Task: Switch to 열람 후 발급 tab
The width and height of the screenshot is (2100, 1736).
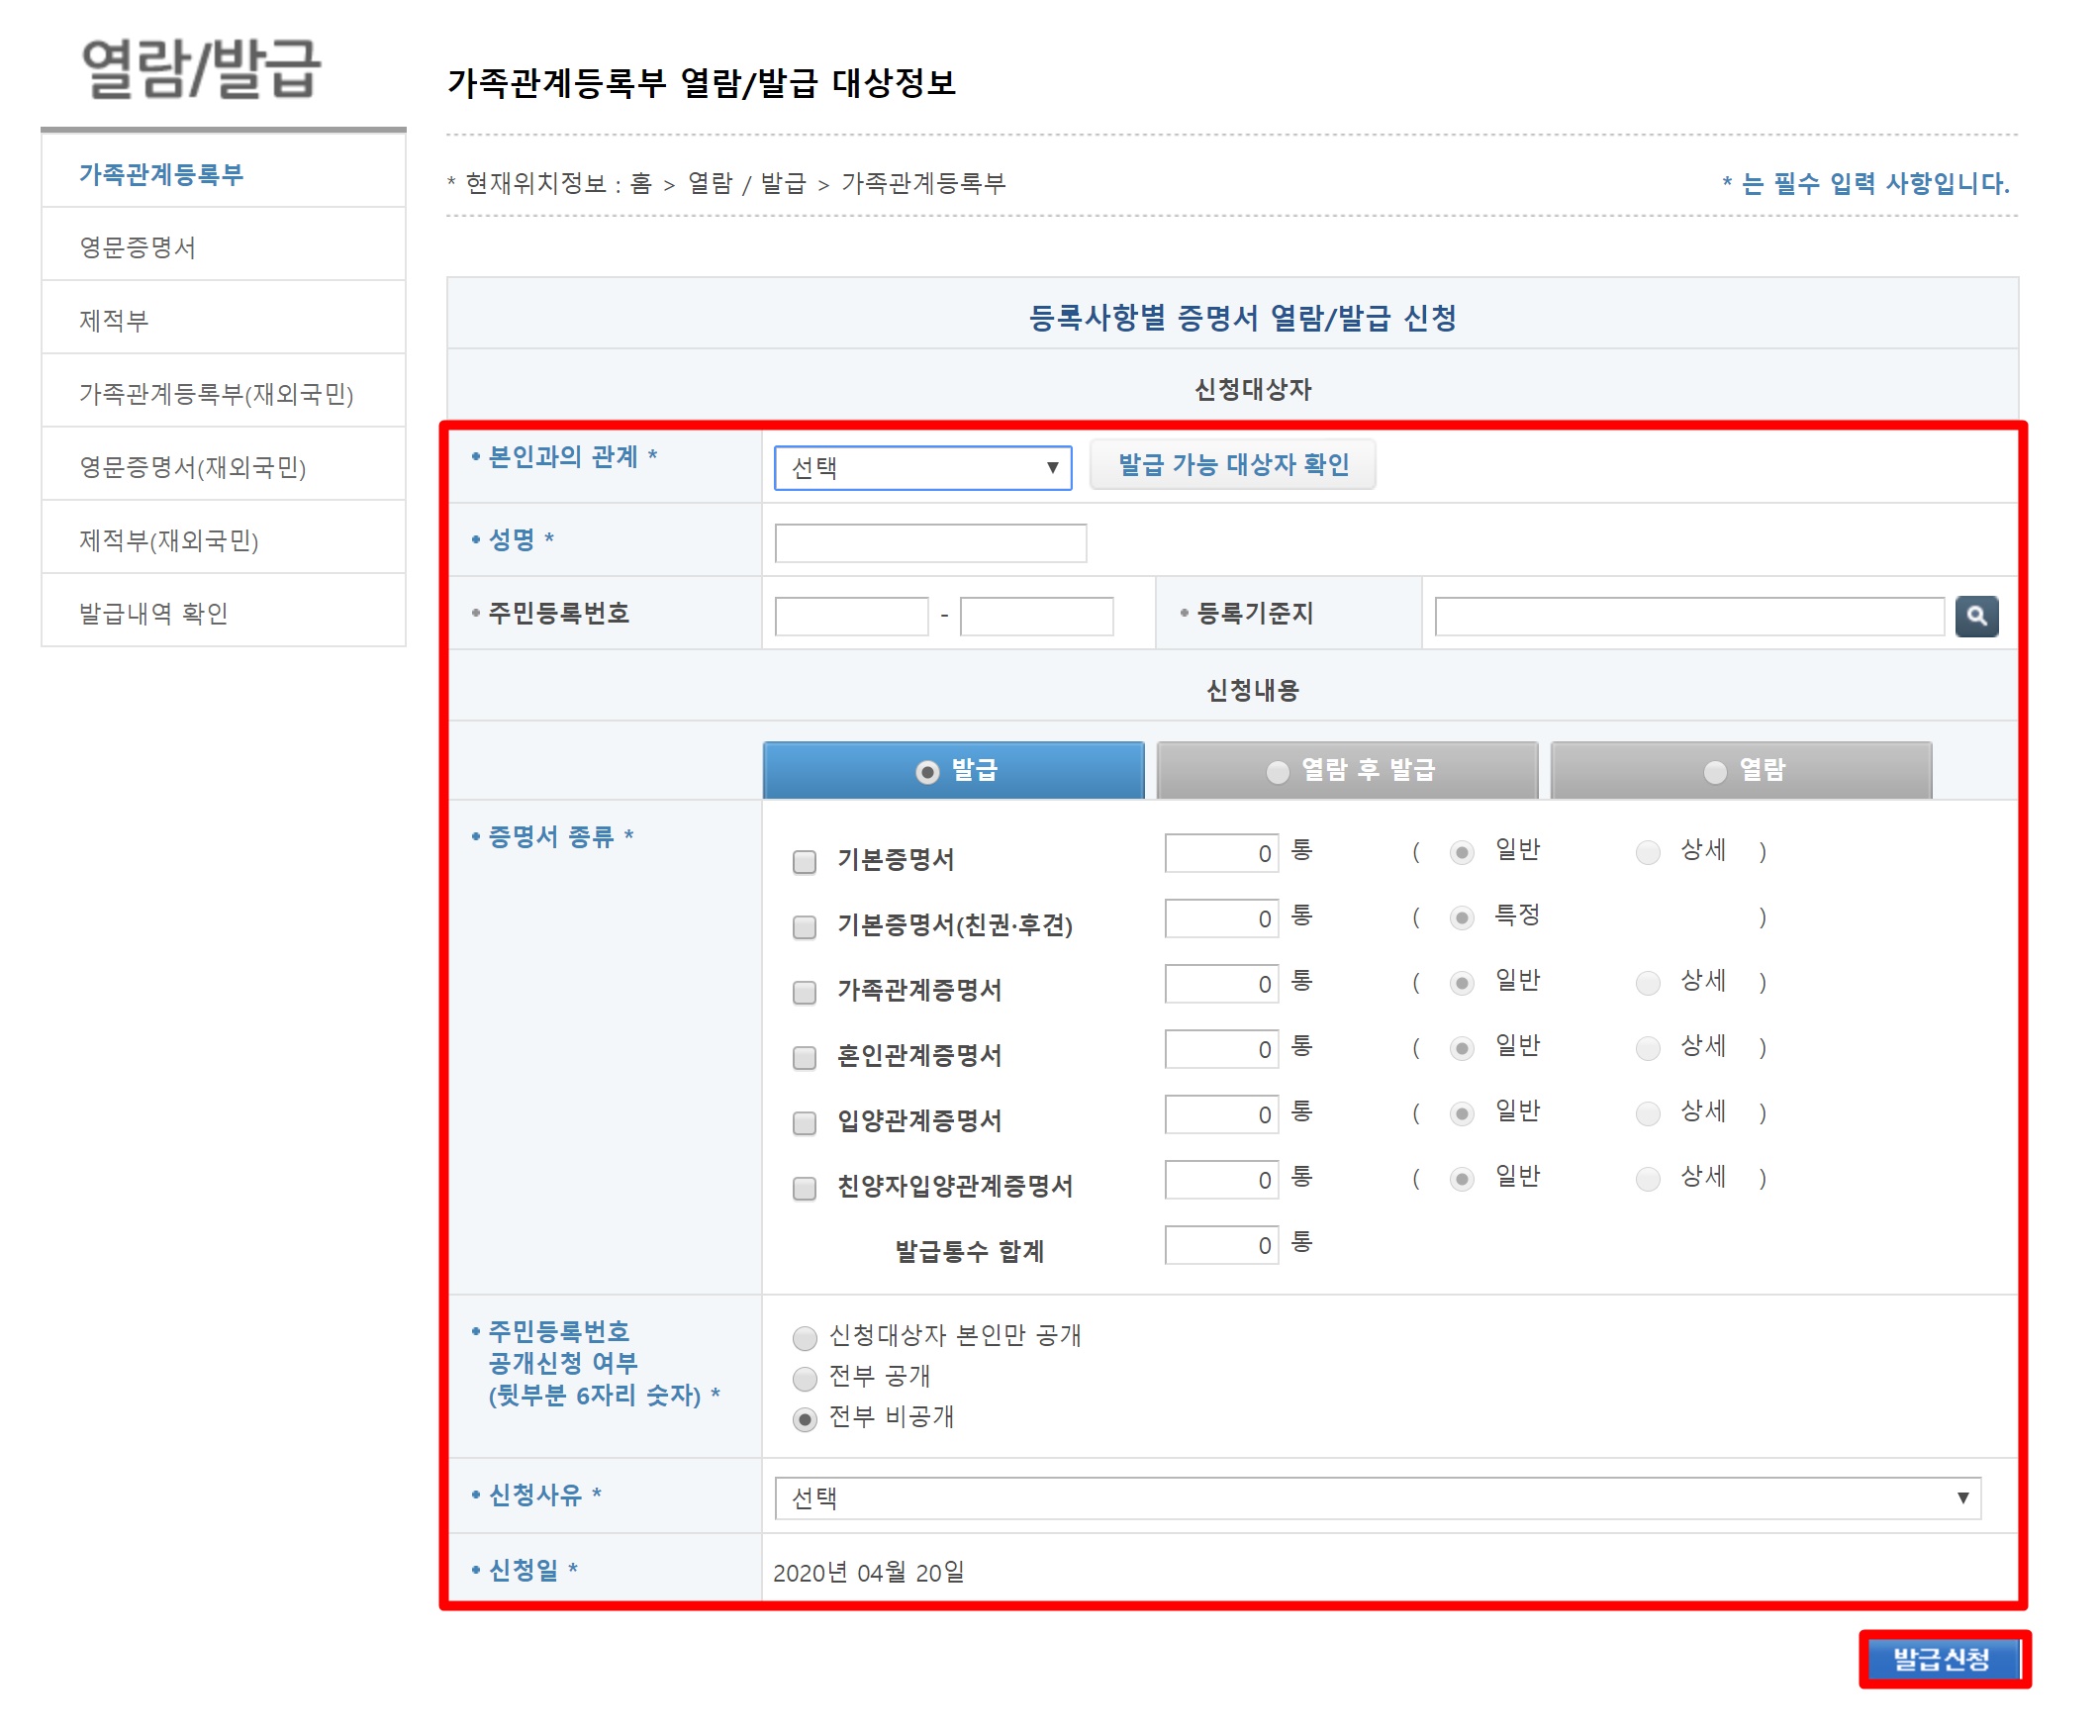Action: [1346, 770]
